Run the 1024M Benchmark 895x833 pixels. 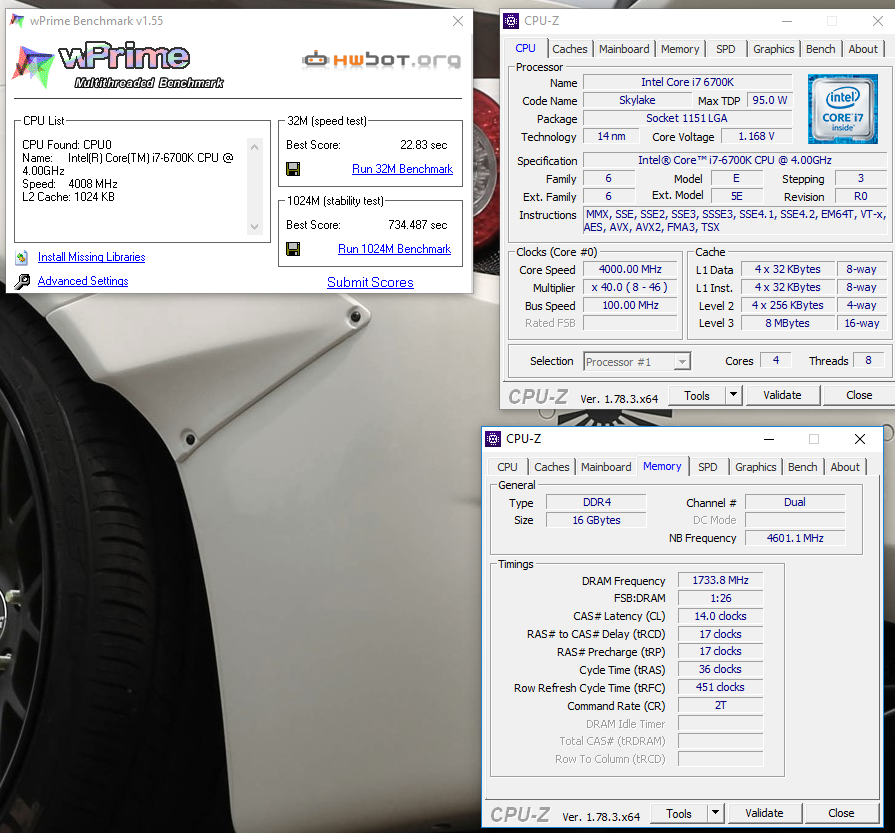[394, 249]
